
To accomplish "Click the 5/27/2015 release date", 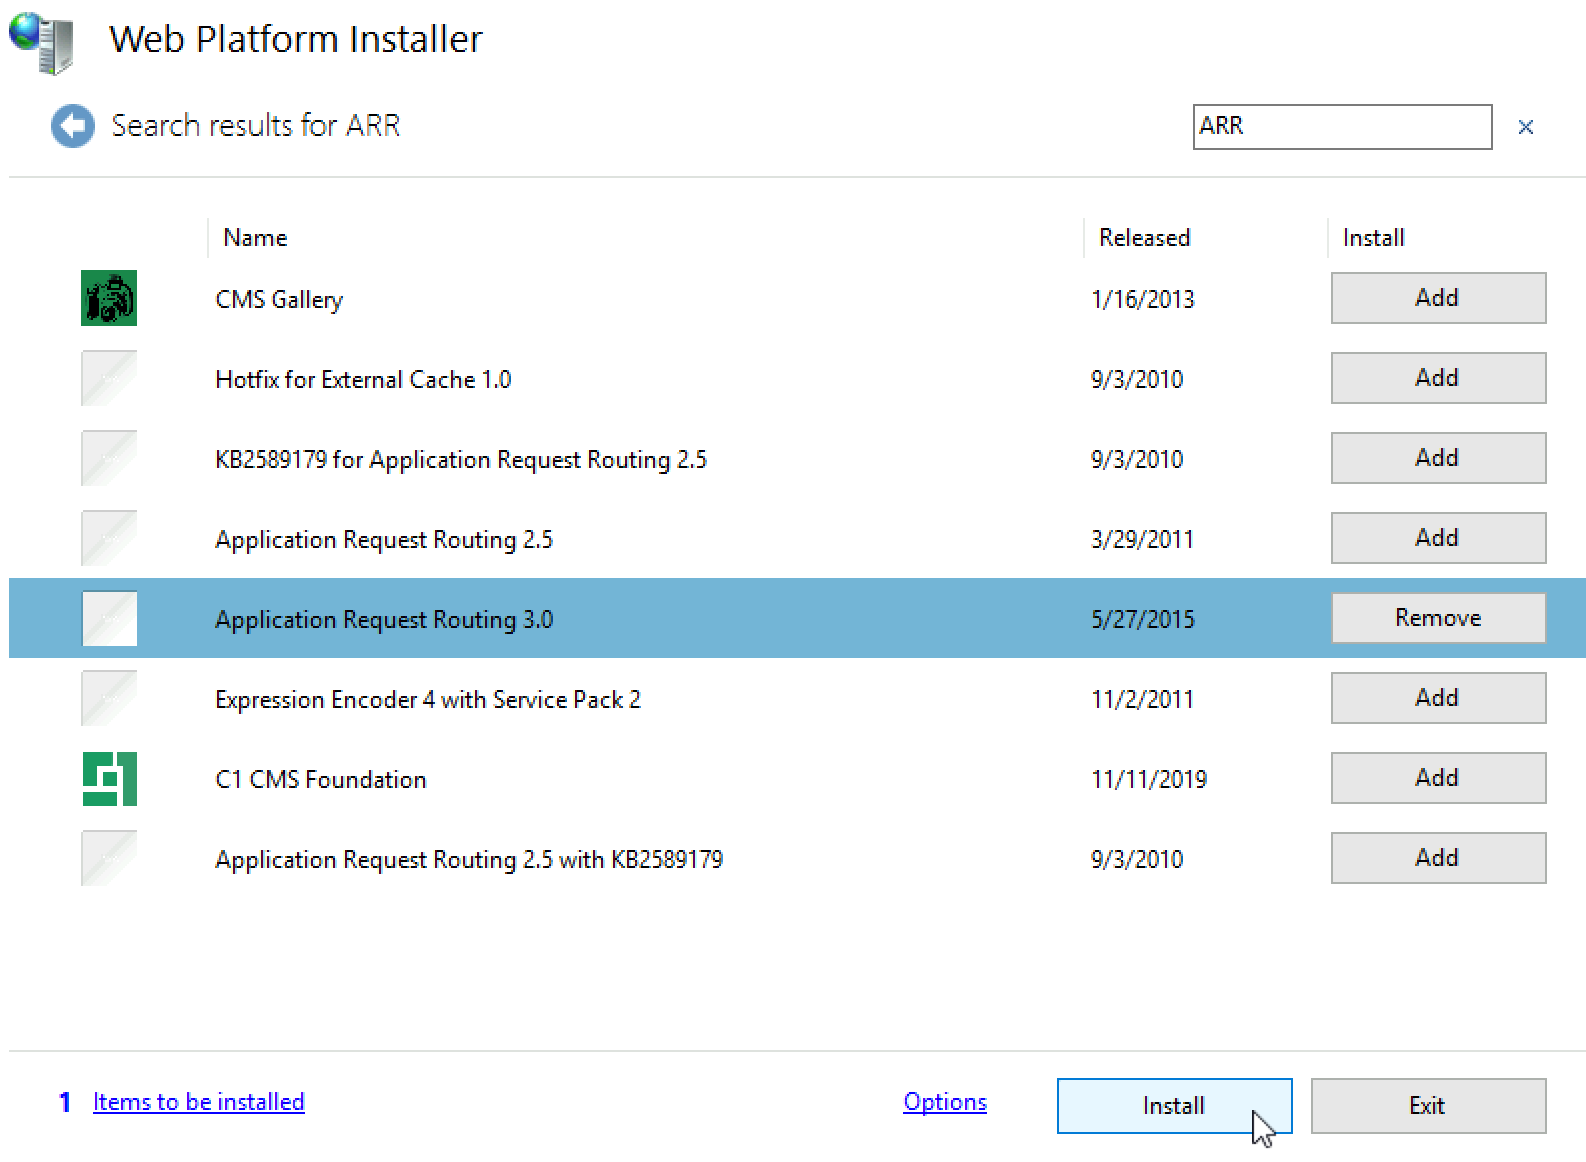I will click(x=1143, y=619).
